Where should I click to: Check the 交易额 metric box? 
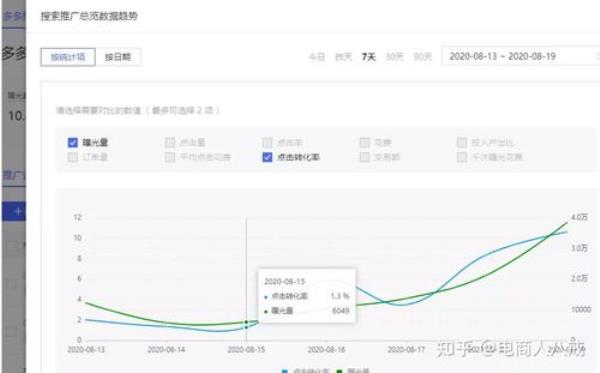pos(364,157)
